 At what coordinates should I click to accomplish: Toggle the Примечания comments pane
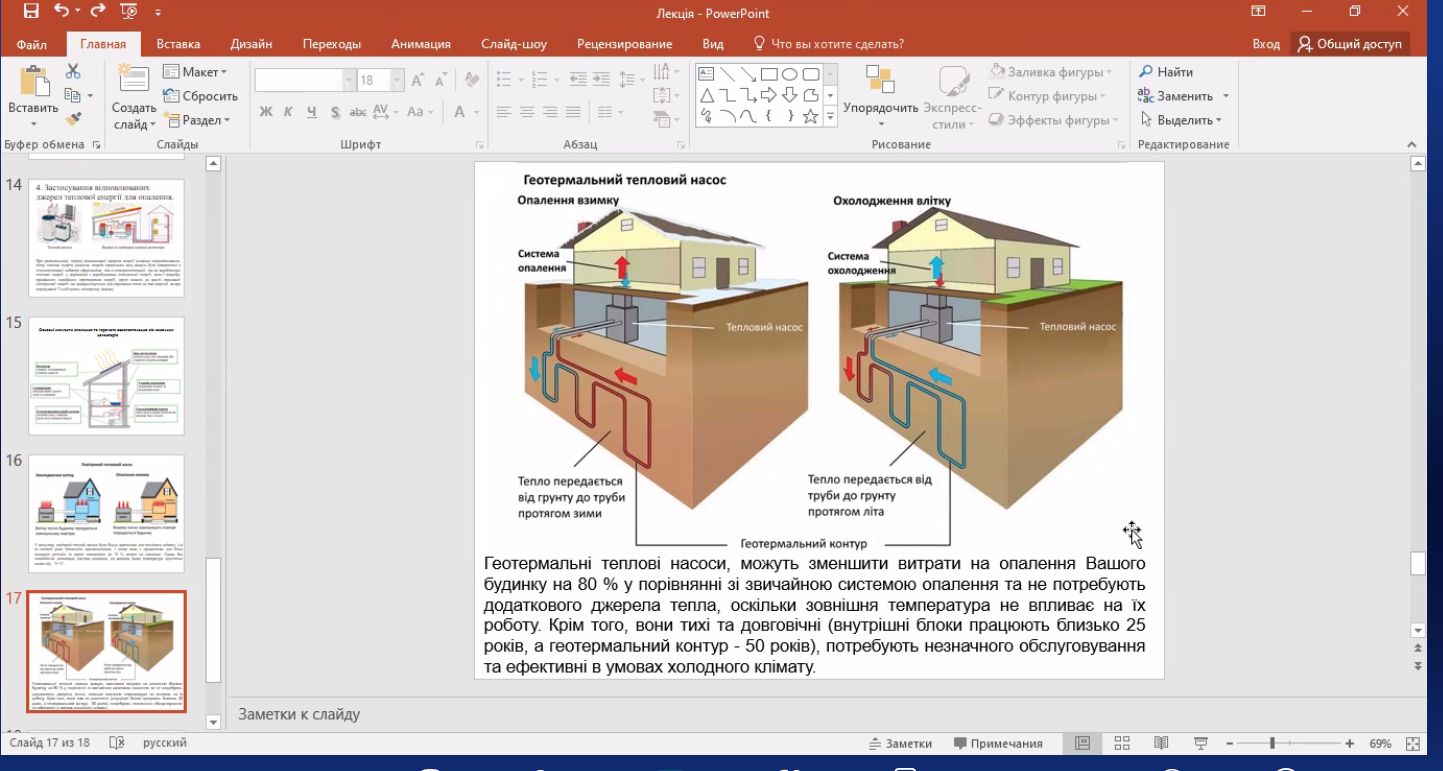[x=997, y=743]
